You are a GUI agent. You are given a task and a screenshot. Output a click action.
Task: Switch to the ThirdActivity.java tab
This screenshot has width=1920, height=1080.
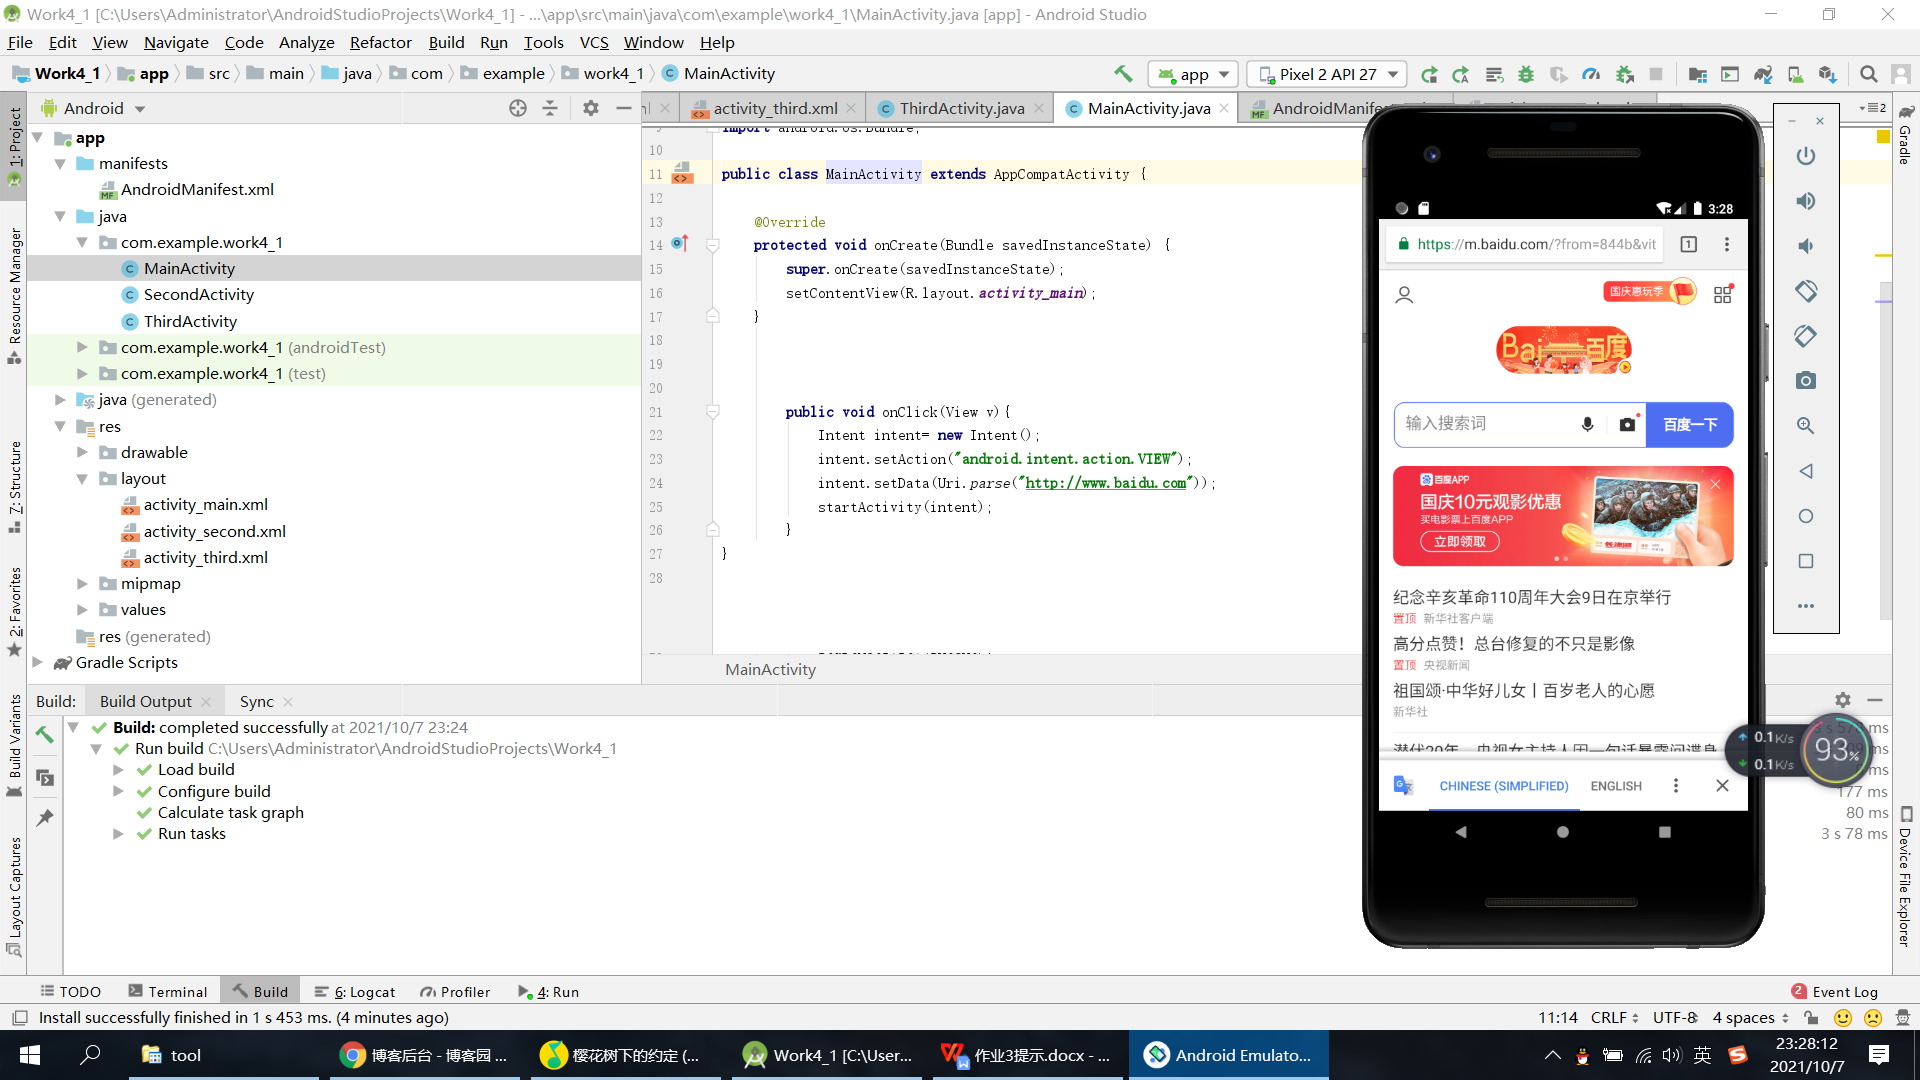click(960, 108)
